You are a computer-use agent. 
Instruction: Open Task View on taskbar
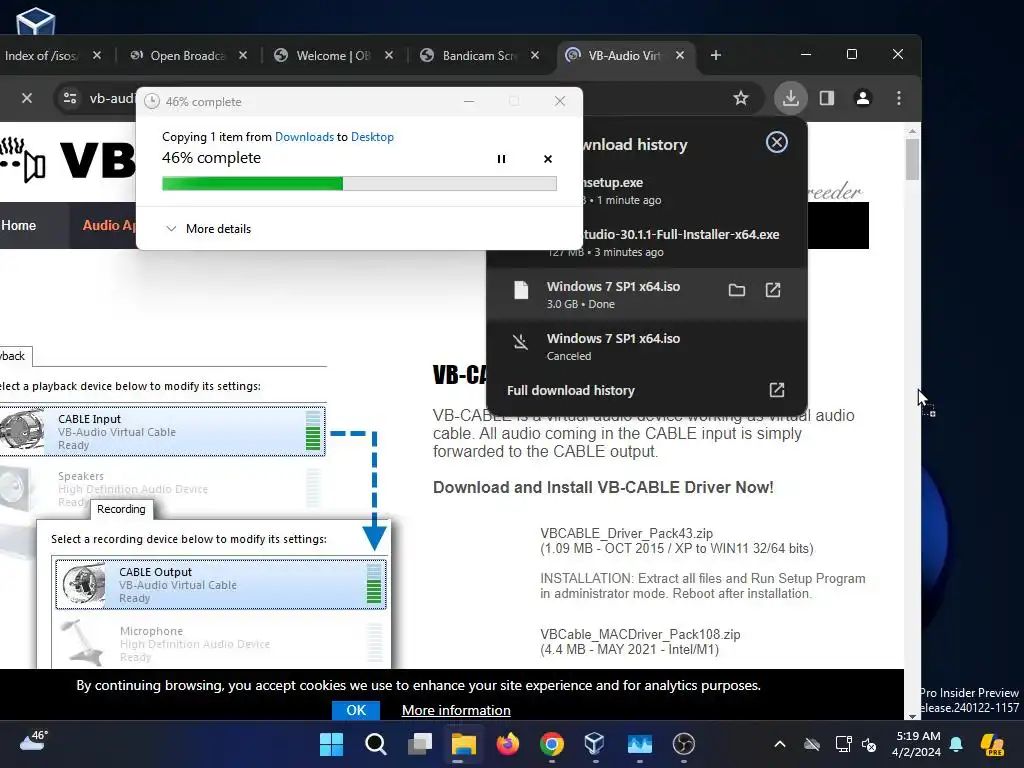pos(420,744)
